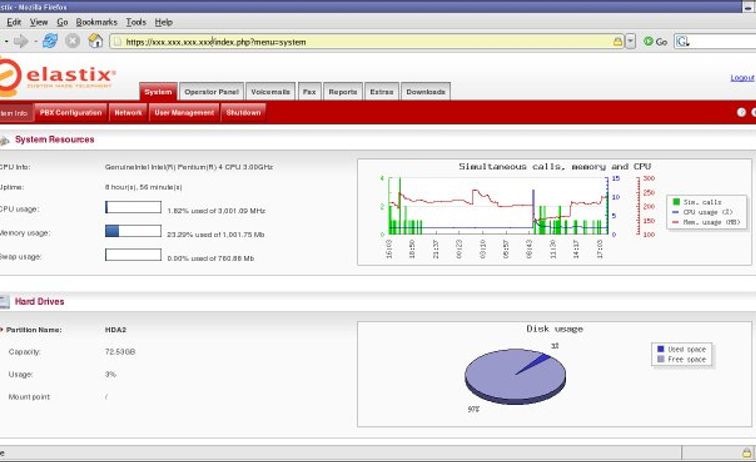Open the search engine selector dropdown
Viewport: 756px width, 462px height.
682,41
